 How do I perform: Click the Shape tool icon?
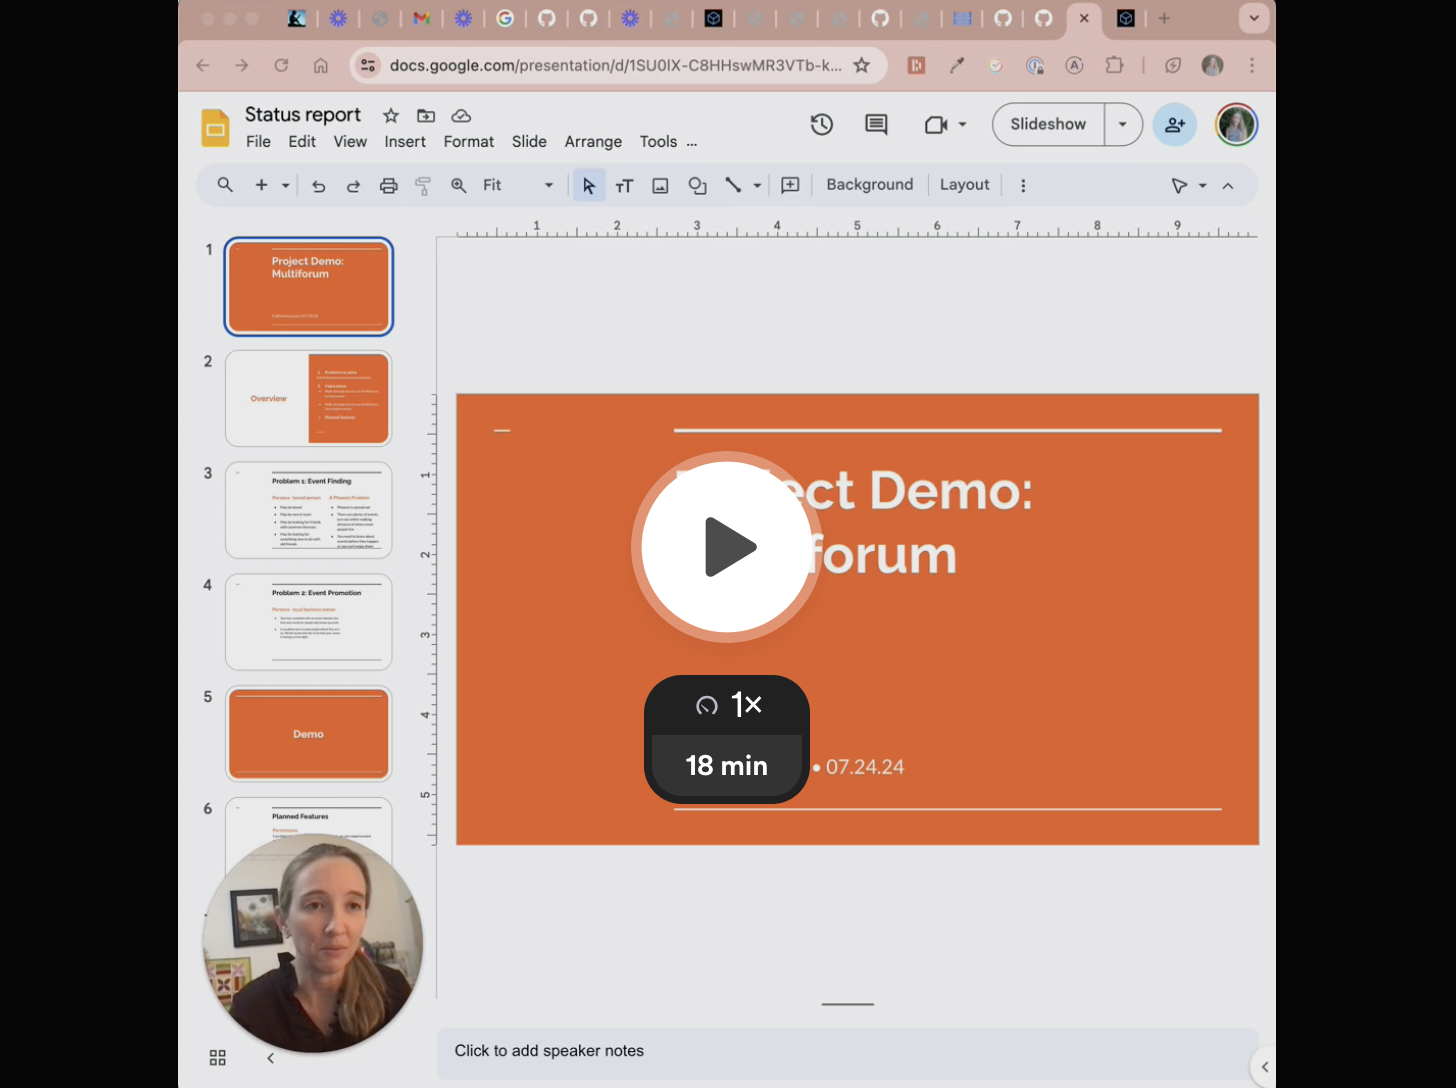tap(697, 185)
